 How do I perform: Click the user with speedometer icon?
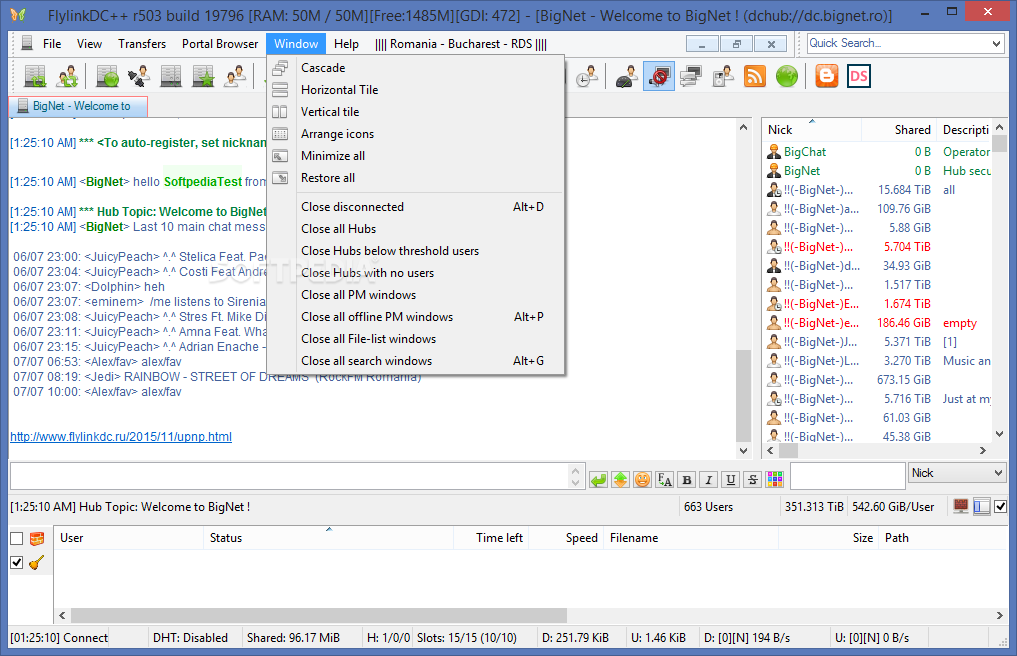point(627,77)
